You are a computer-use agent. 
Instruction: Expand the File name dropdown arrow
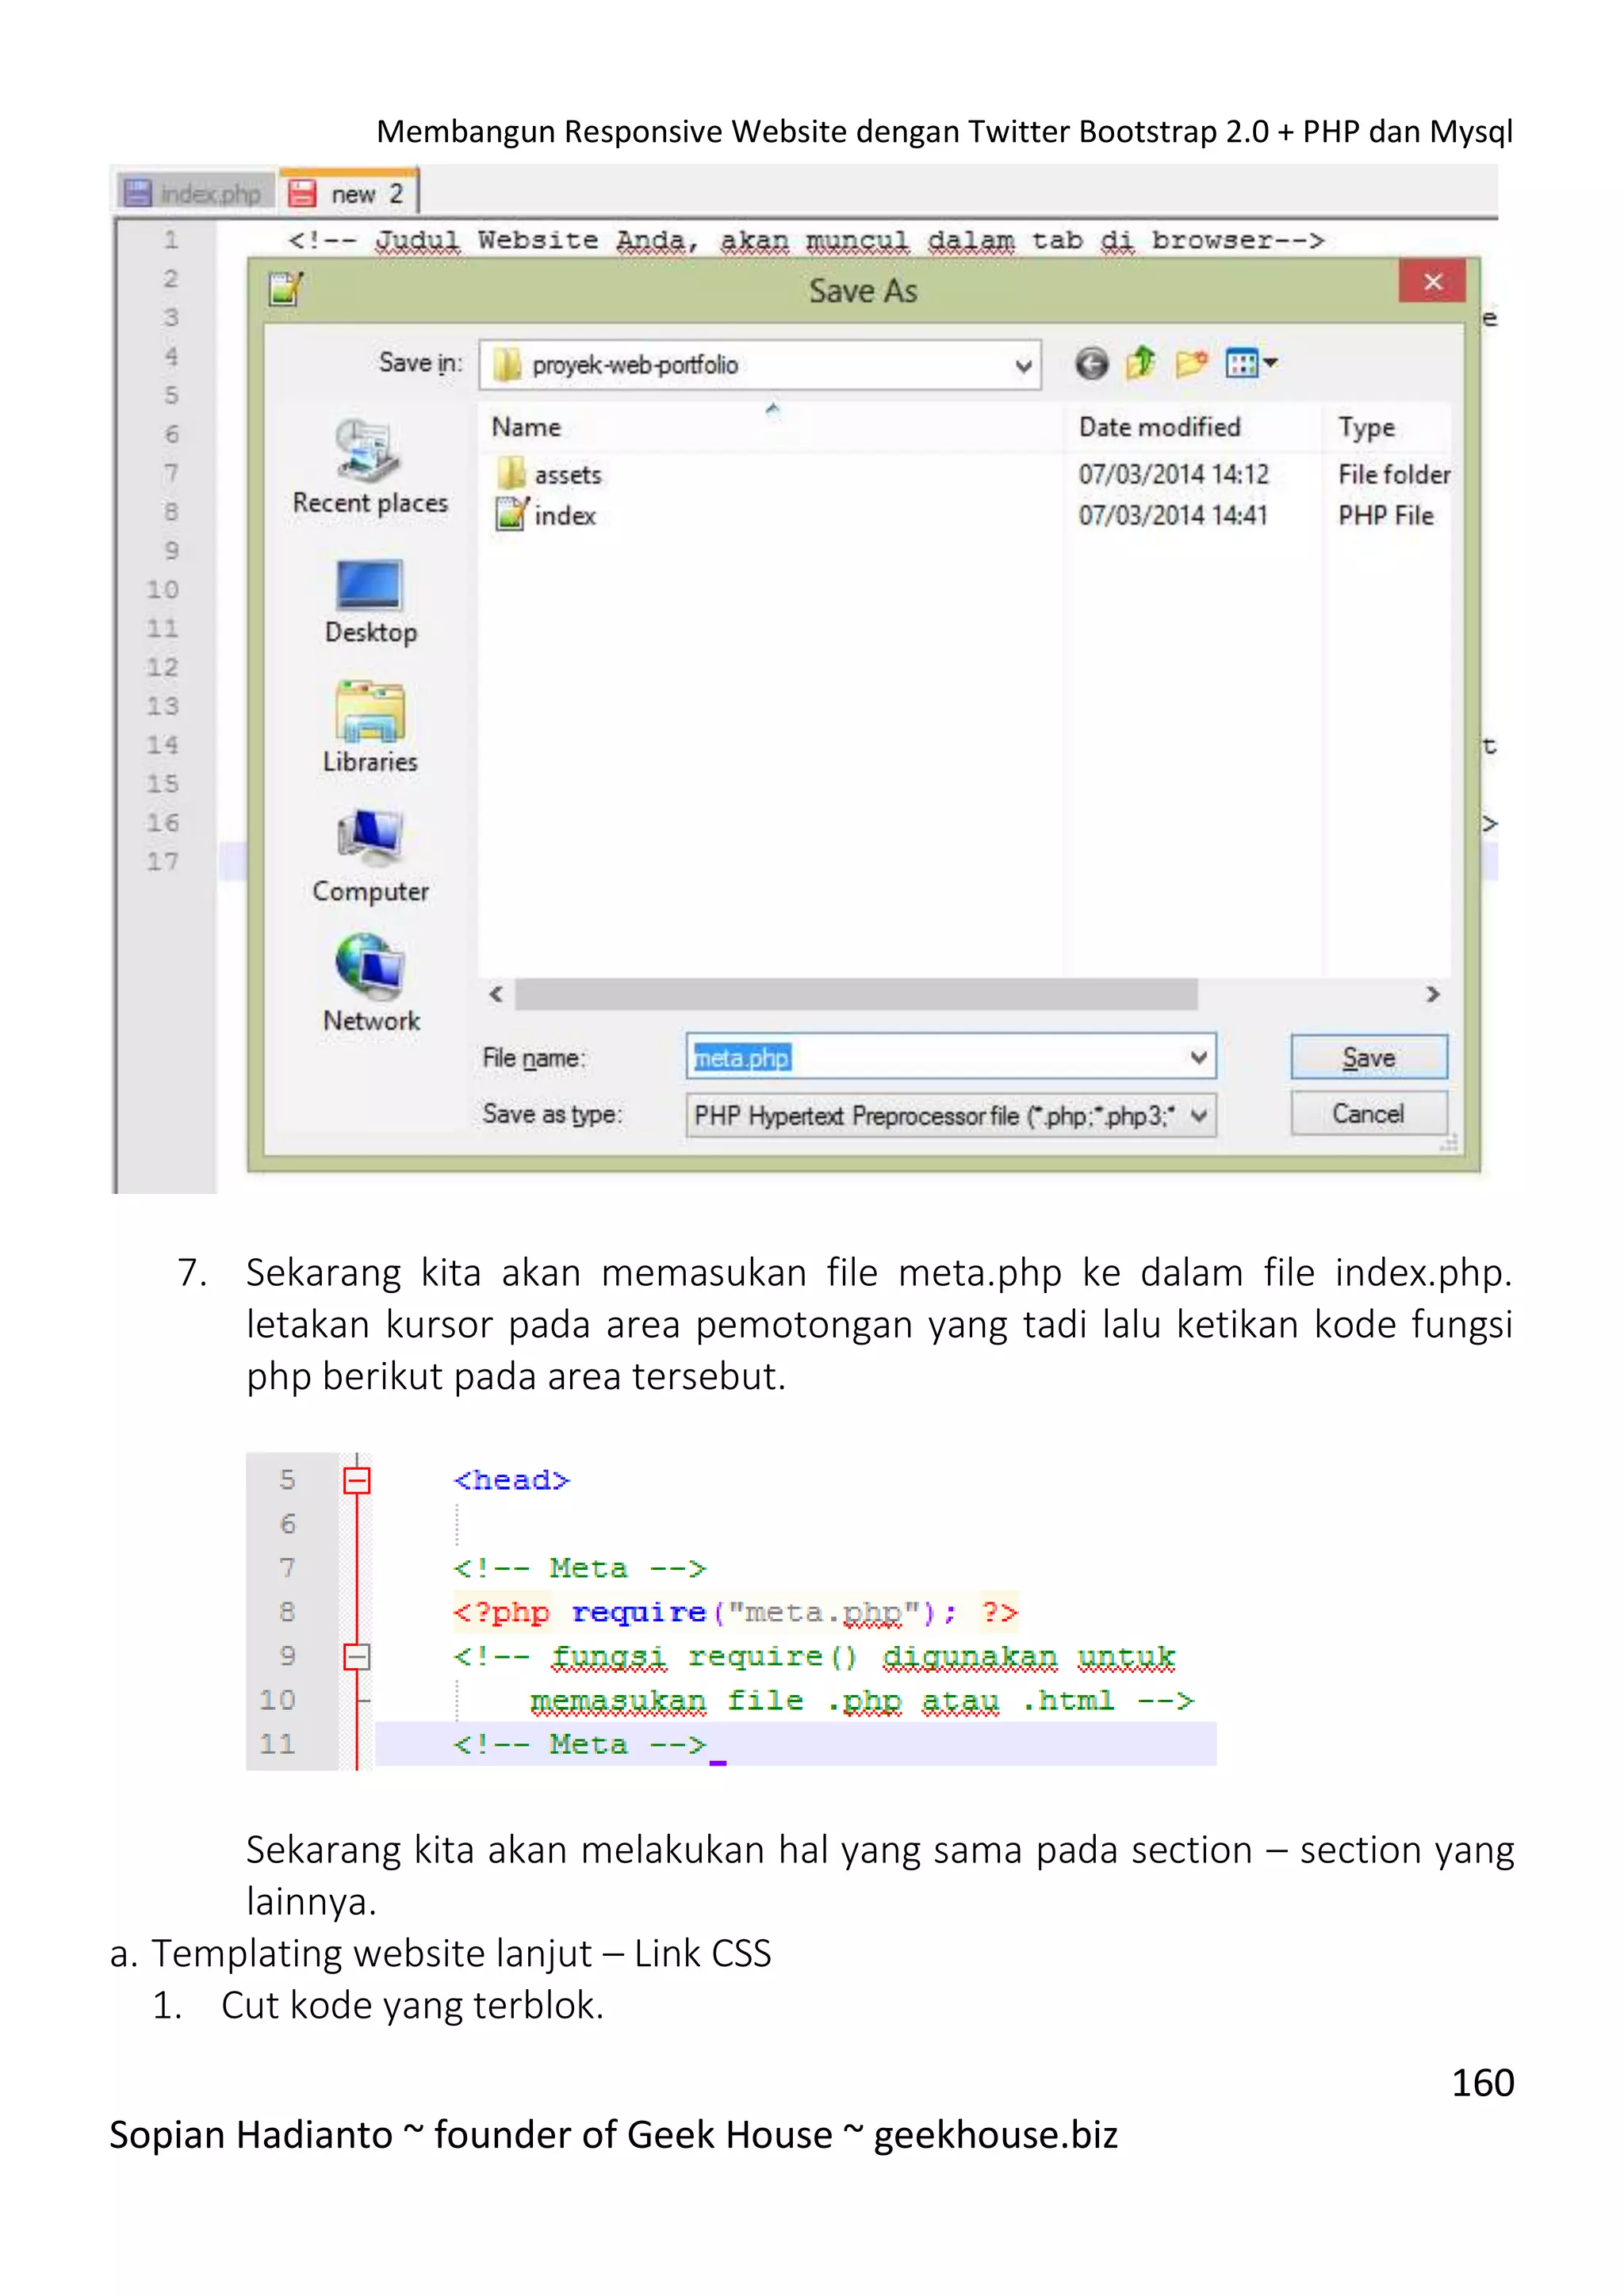tap(1199, 1057)
